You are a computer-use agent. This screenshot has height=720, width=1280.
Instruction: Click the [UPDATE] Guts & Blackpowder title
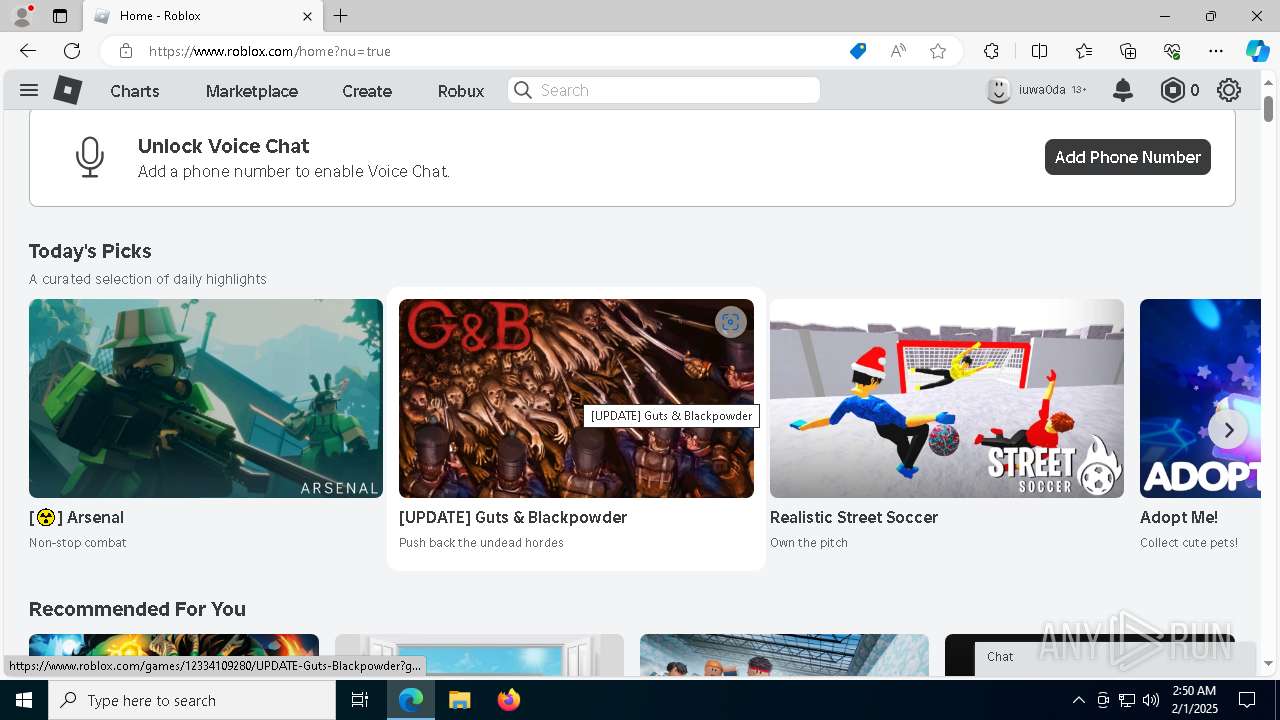coord(513,517)
